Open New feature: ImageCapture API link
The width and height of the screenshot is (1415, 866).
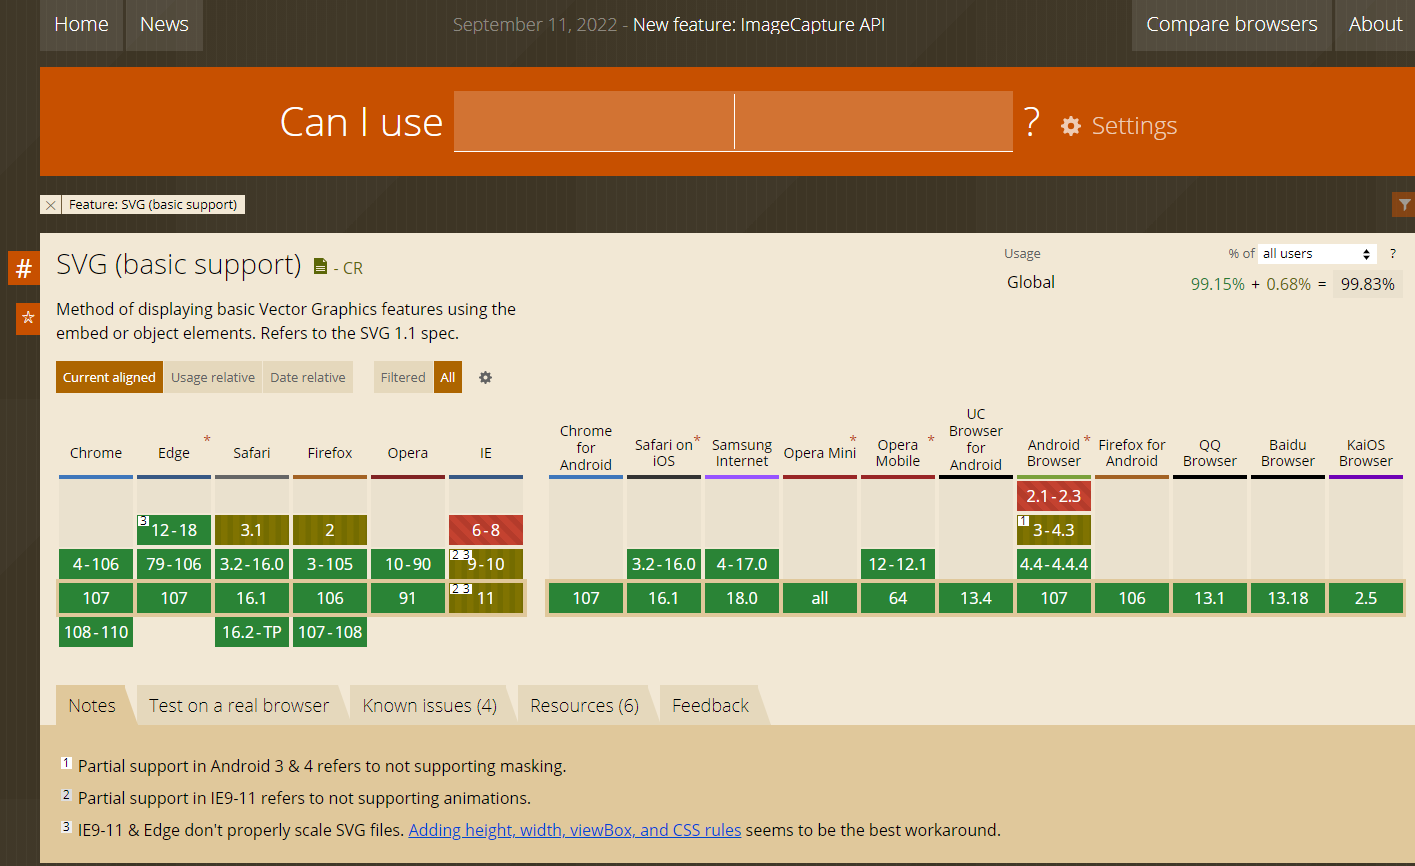coord(759,25)
